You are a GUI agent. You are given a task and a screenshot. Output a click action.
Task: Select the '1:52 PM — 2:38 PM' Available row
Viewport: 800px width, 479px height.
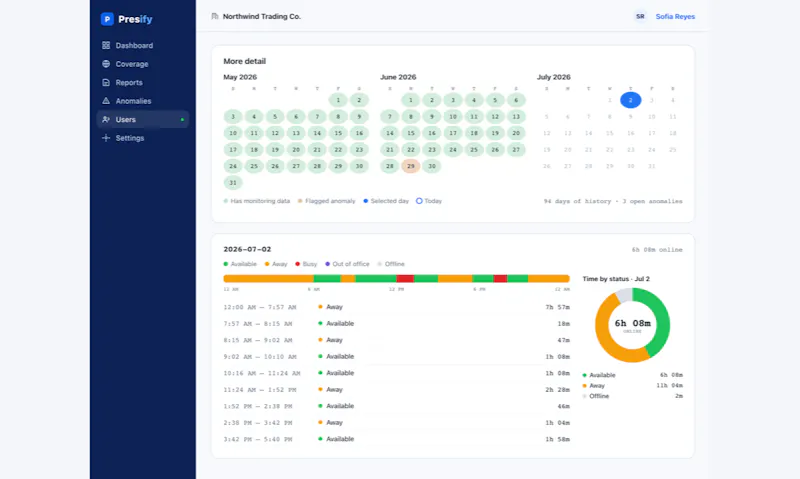point(396,406)
